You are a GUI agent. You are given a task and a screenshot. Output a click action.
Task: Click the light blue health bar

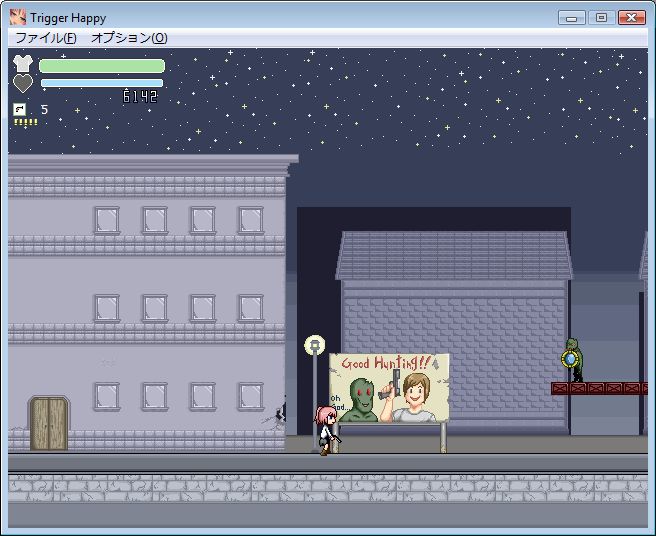(101, 83)
